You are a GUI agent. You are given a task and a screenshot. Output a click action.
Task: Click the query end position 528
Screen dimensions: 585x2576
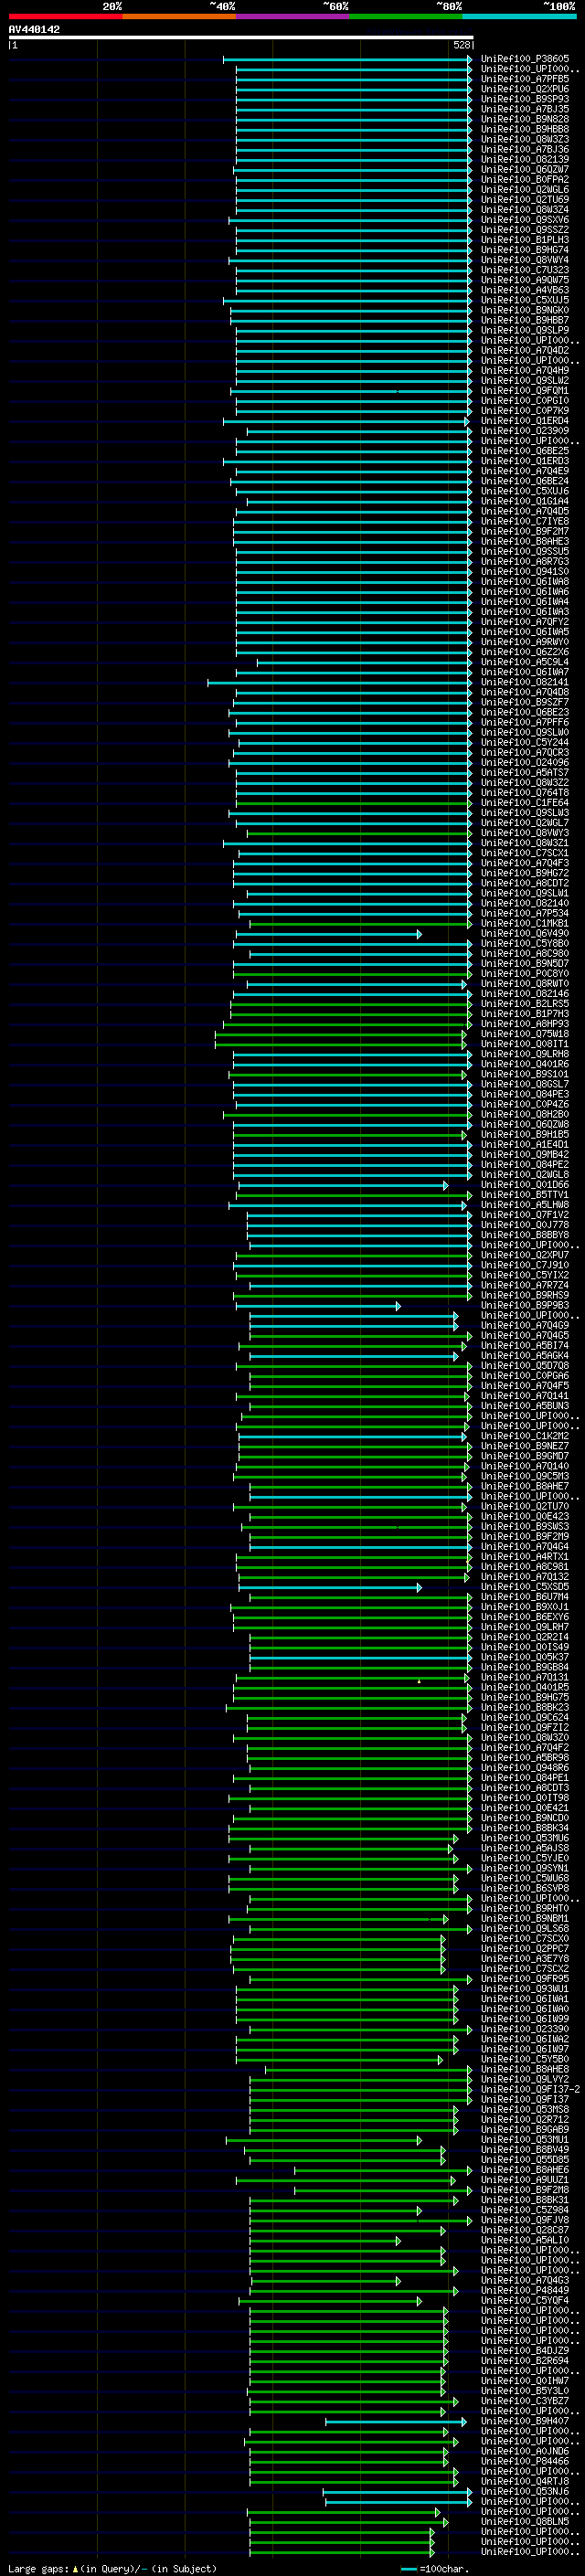pyautogui.click(x=462, y=45)
